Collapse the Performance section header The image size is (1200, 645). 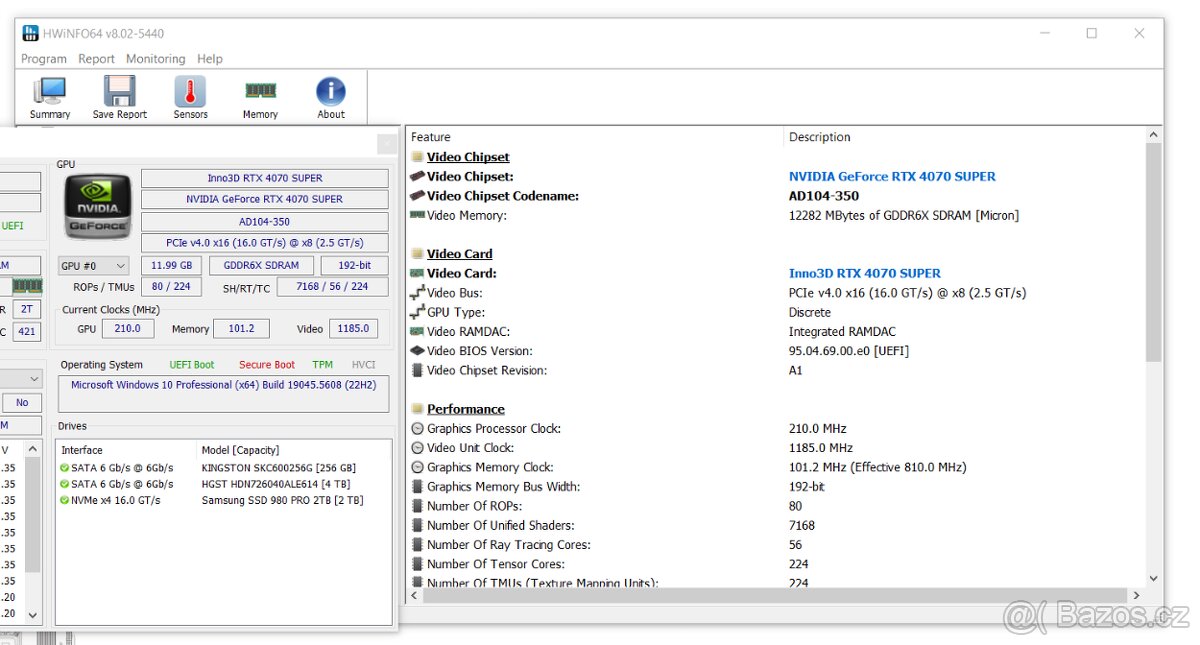pyautogui.click(x=465, y=409)
